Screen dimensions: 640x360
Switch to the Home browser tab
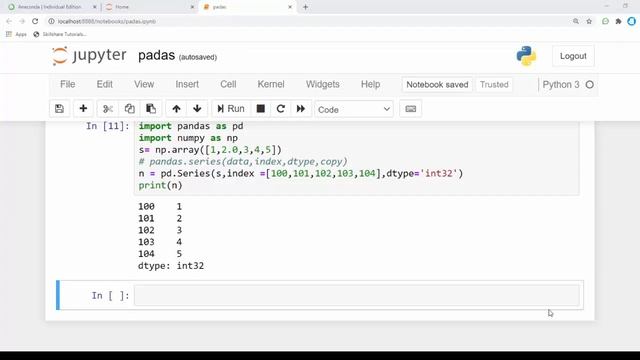(122, 7)
